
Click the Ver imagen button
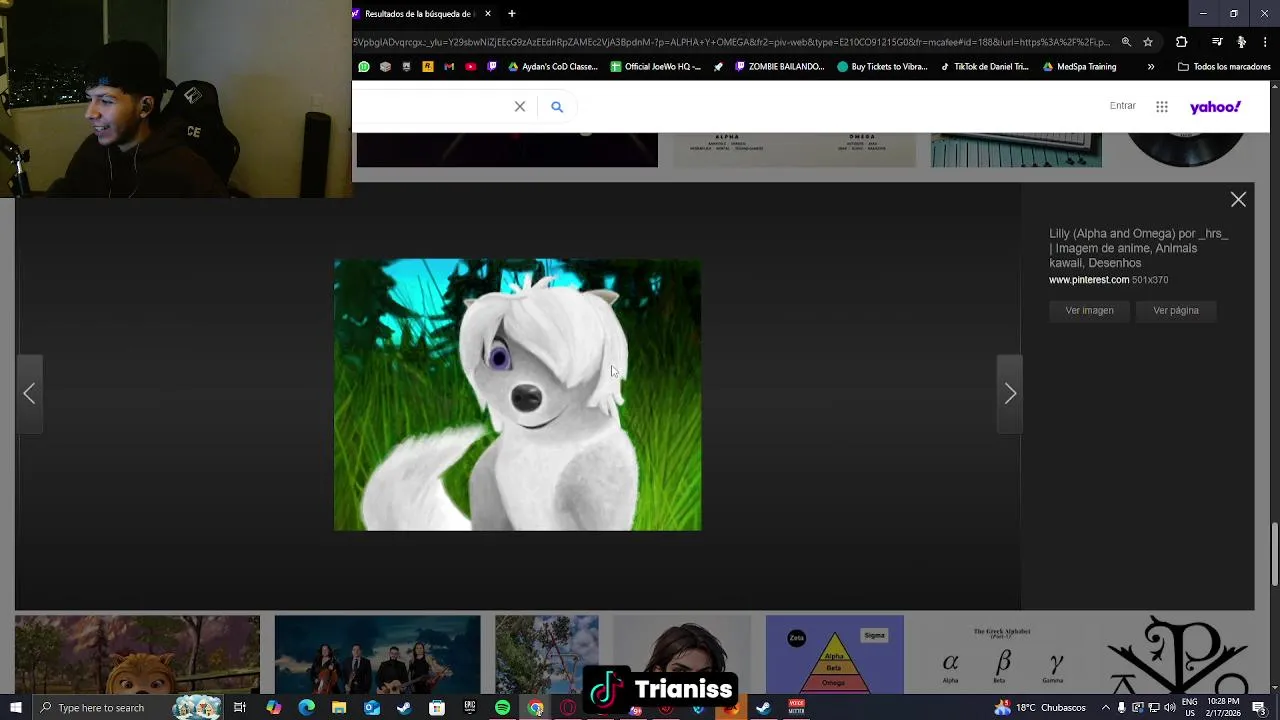pos(1089,310)
